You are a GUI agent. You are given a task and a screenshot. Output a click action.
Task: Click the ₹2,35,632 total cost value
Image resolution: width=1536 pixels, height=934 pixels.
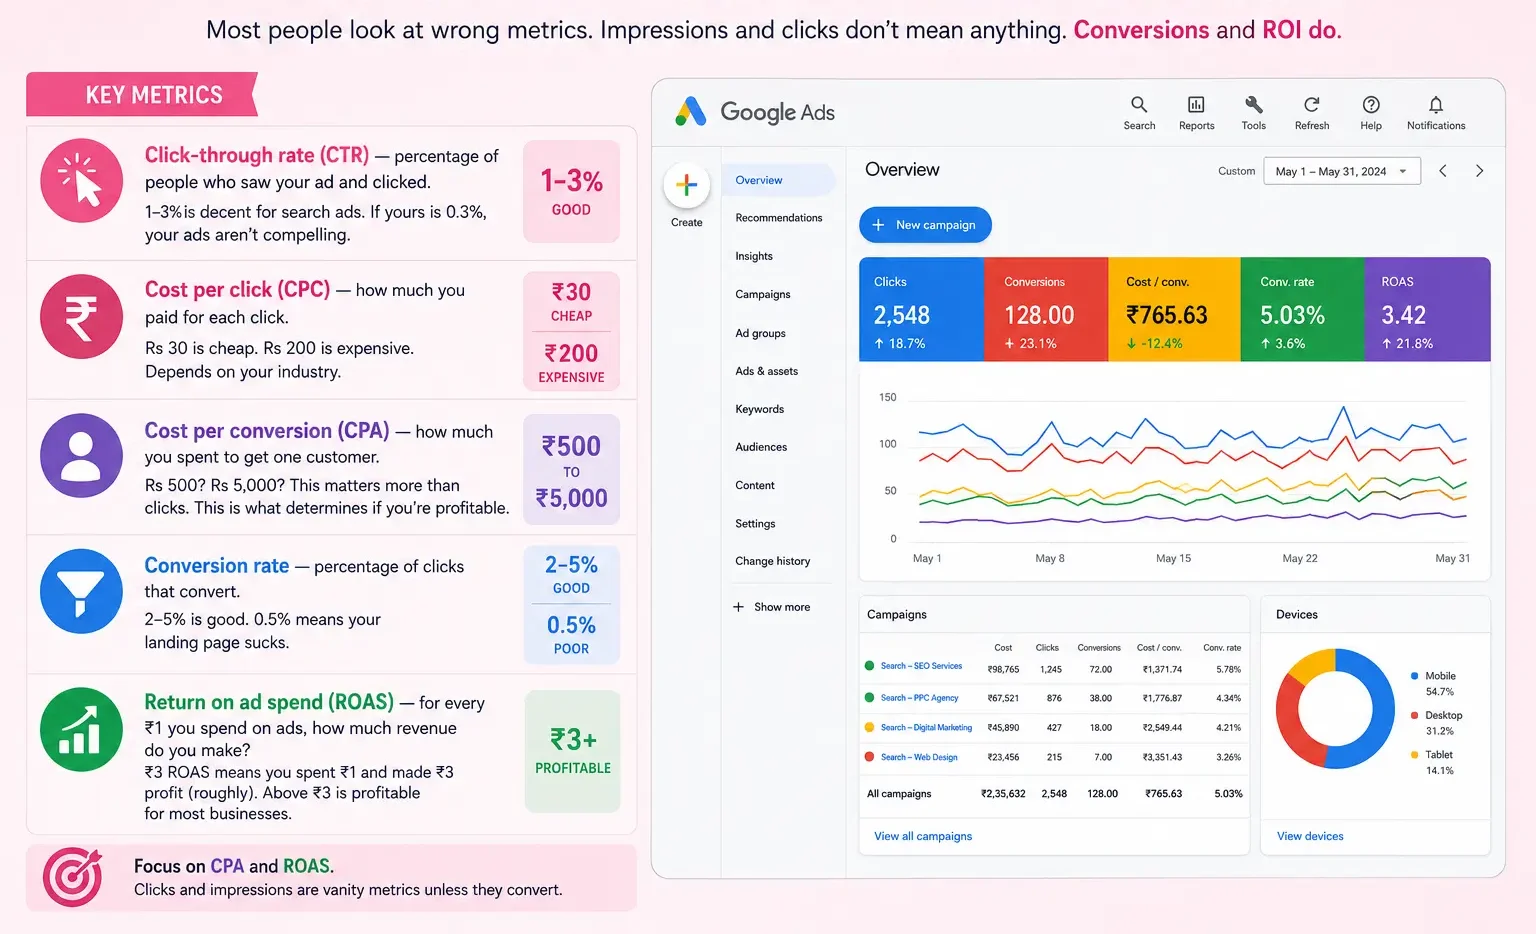(1003, 794)
